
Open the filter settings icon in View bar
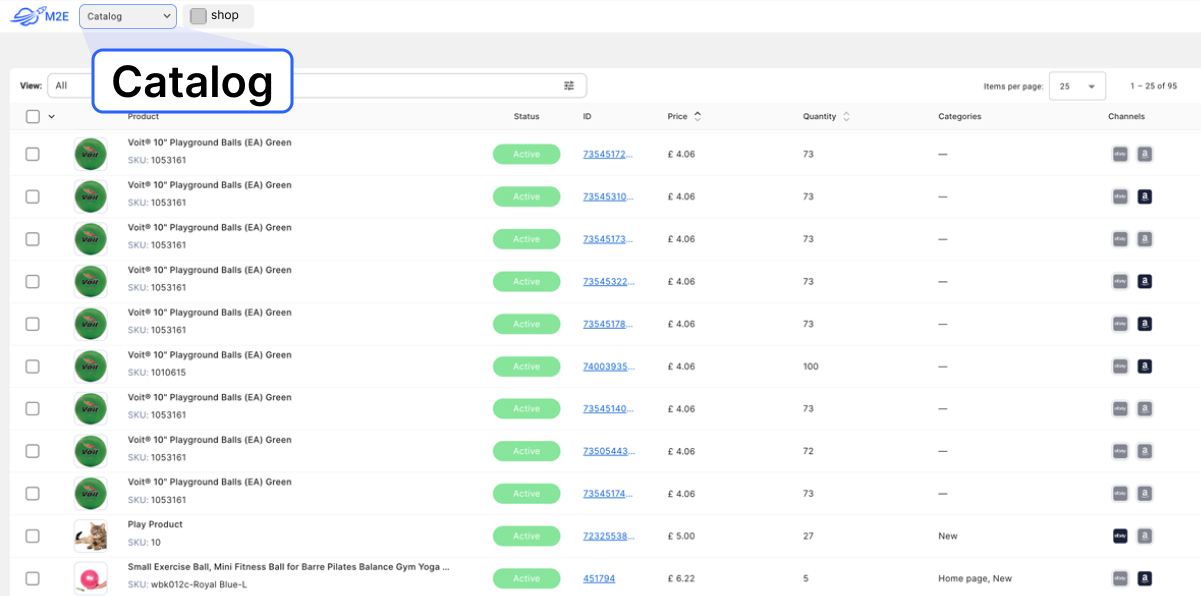click(569, 86)
